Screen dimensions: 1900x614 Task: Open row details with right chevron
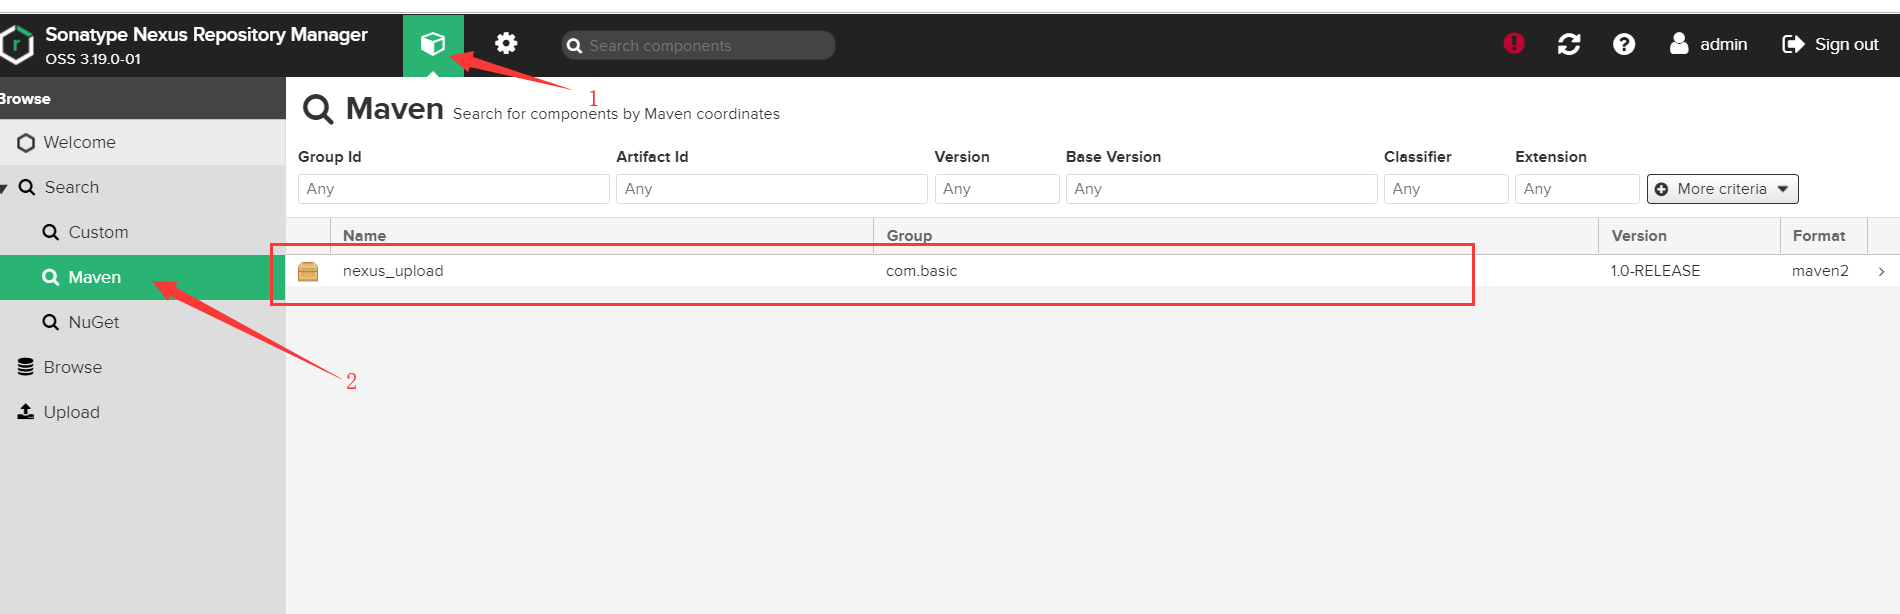1881,271
